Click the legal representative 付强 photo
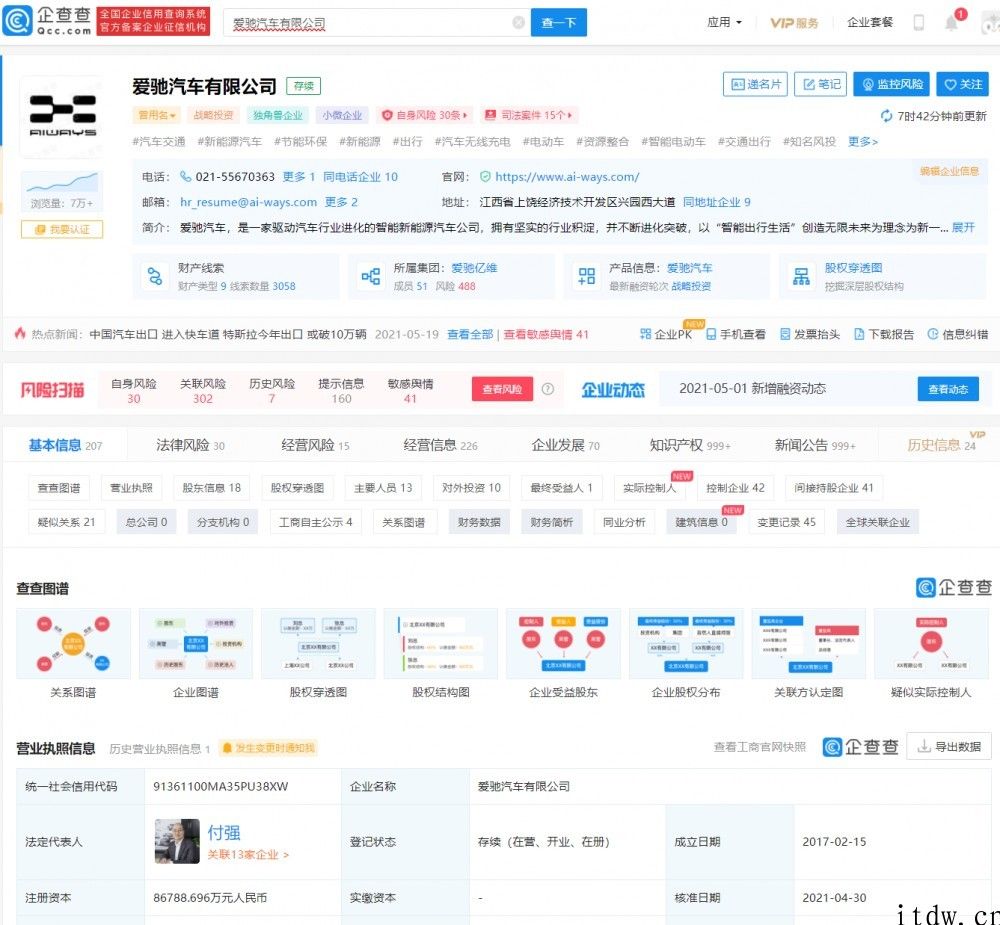The image size is (1000, 925). (x=177, y=841)
